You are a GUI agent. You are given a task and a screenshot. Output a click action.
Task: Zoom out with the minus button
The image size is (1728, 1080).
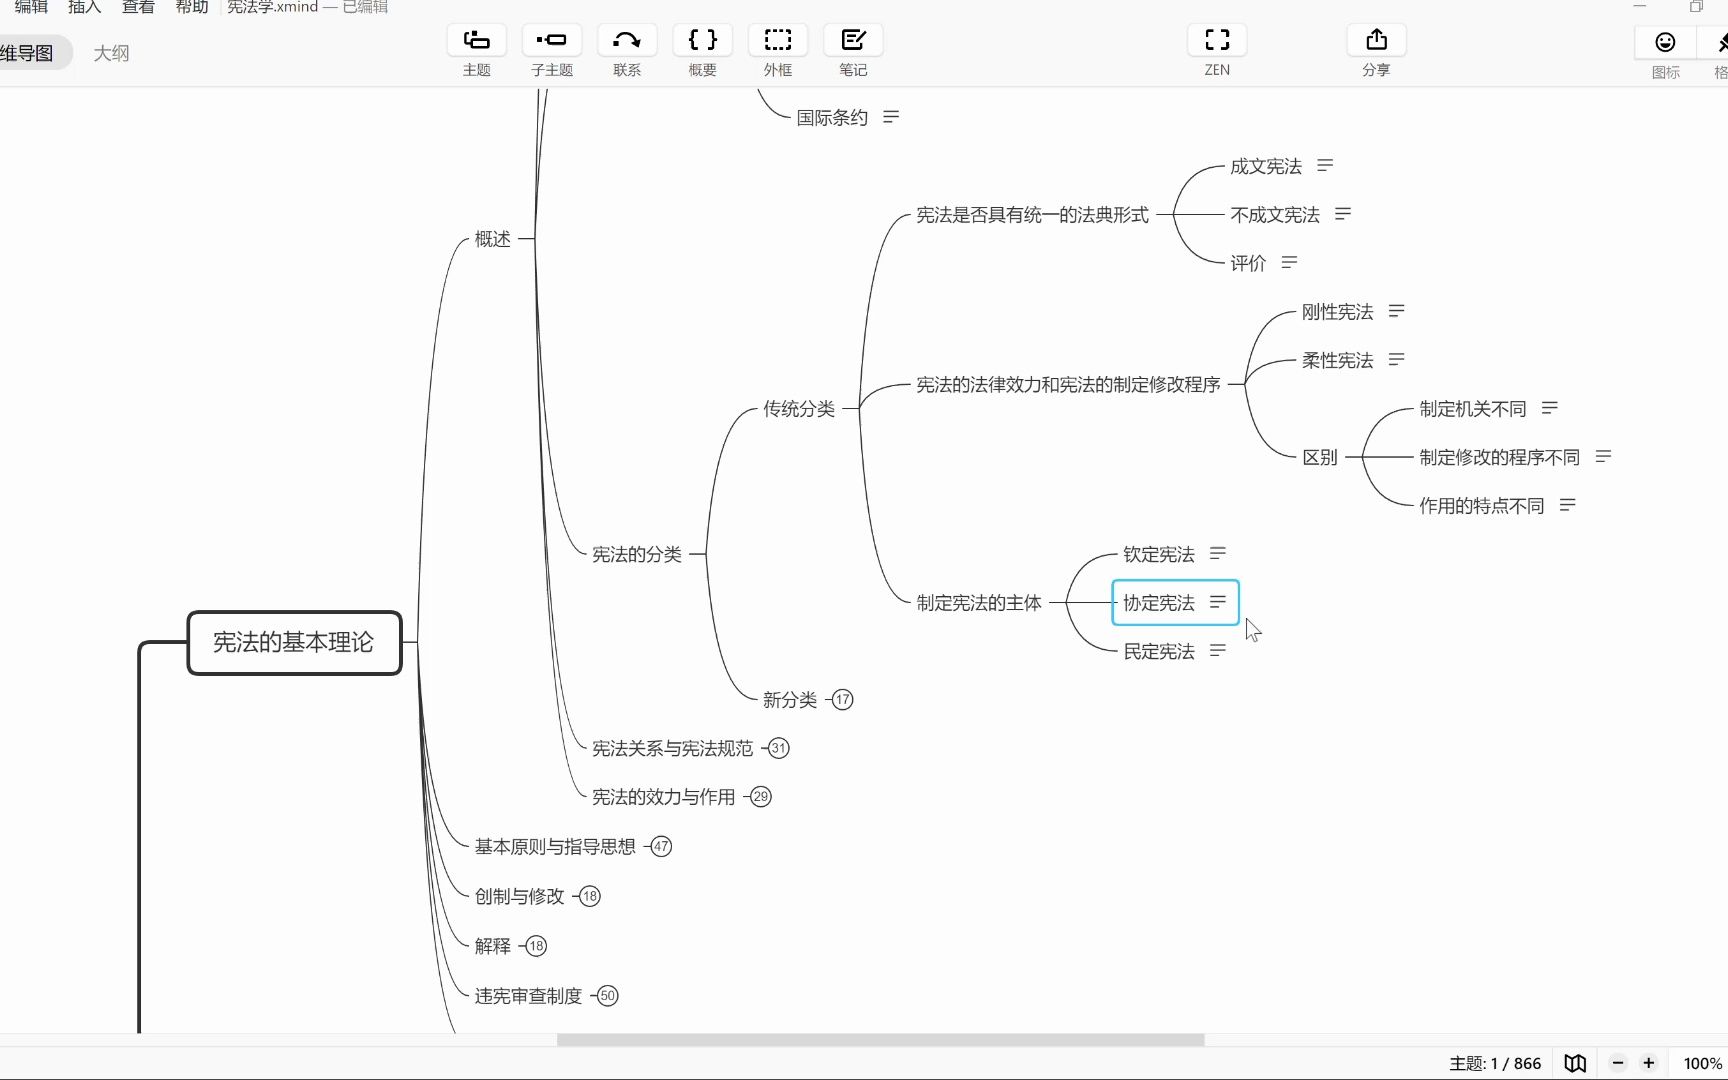[x=1618, y=1063]
